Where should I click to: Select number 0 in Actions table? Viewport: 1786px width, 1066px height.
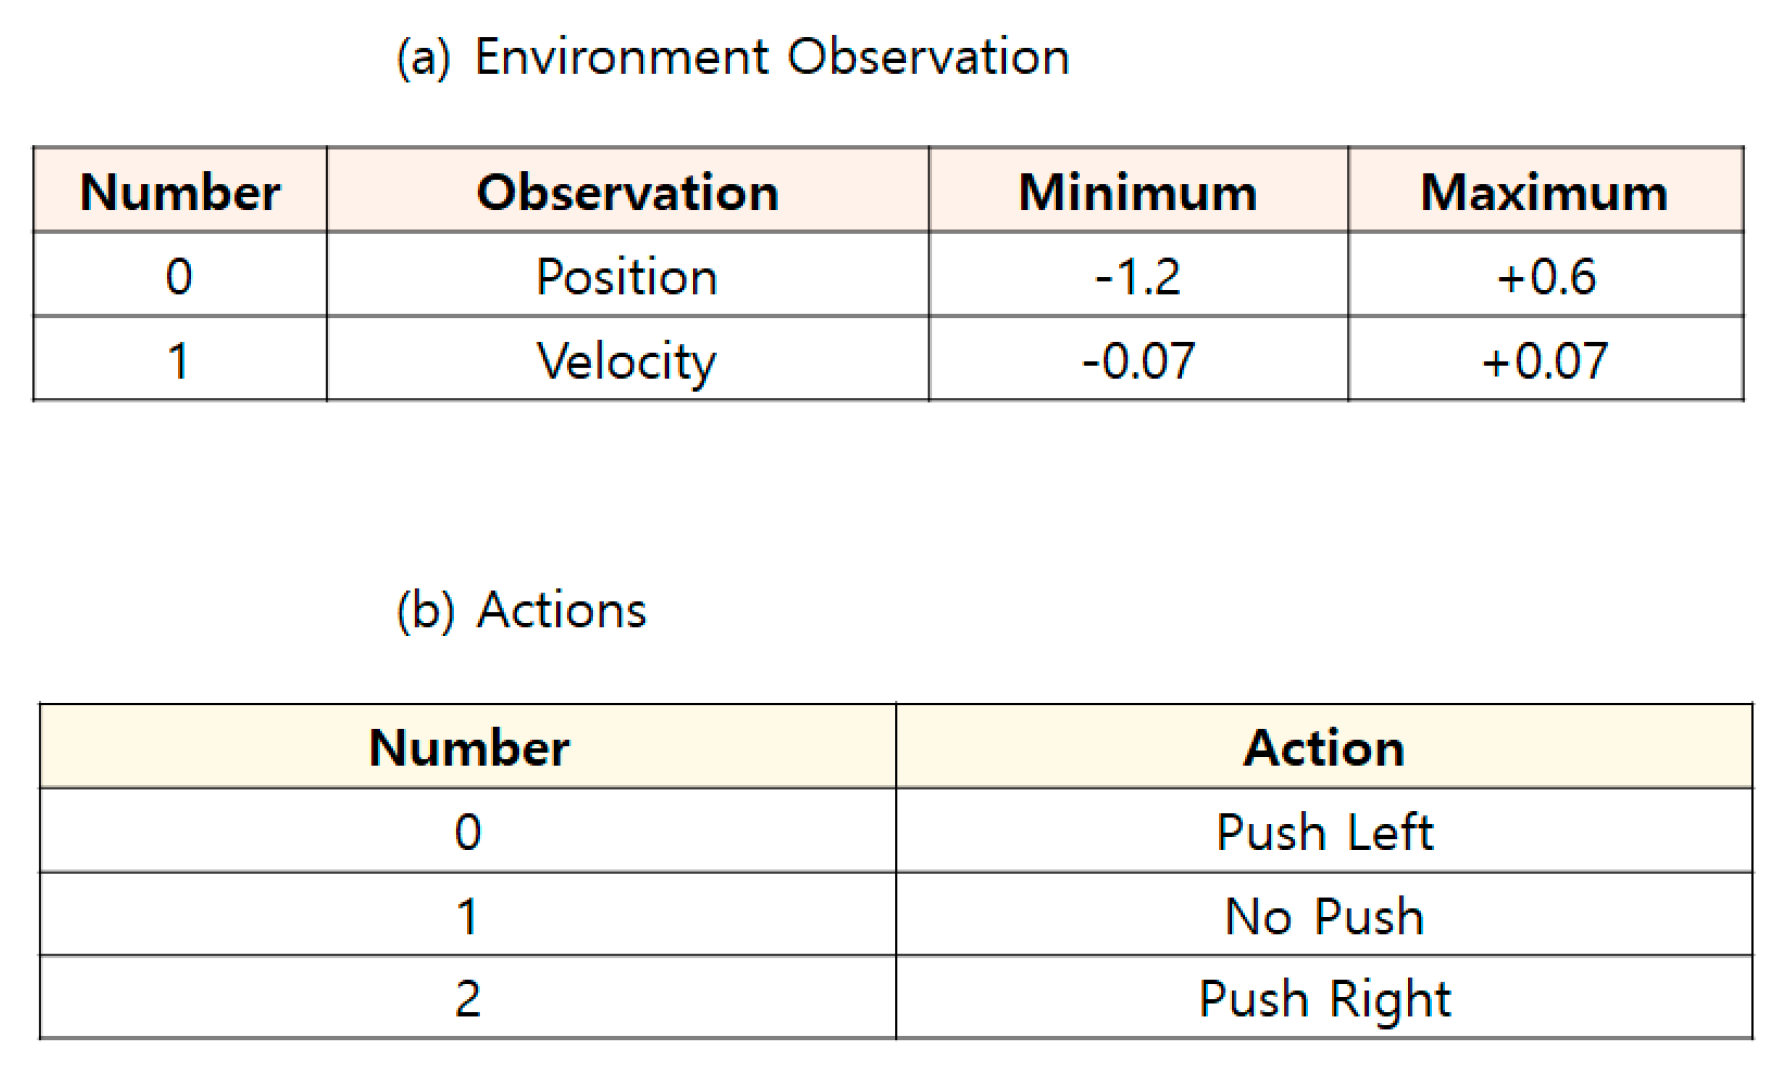[x=467, y=832]
